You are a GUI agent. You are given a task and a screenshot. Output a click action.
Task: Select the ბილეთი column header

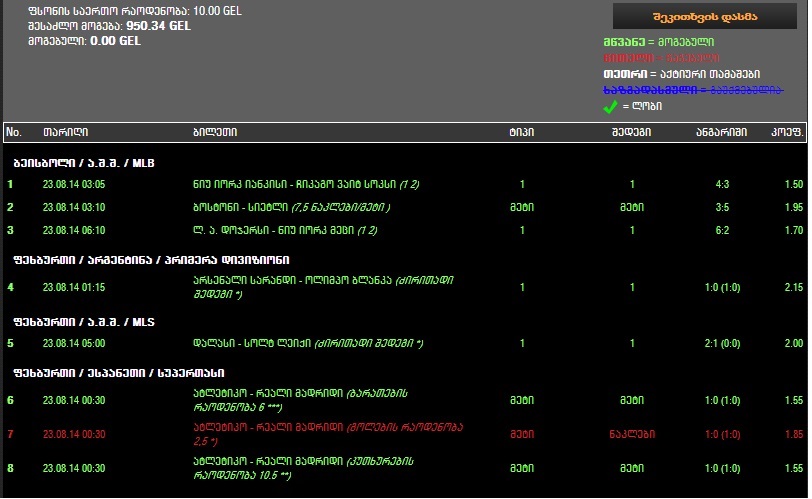215,133
